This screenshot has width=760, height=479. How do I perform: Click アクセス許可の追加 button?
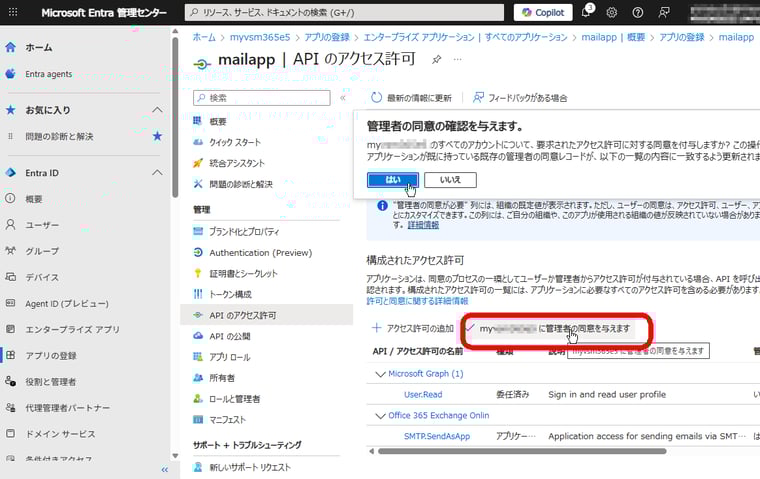point(413,328)
